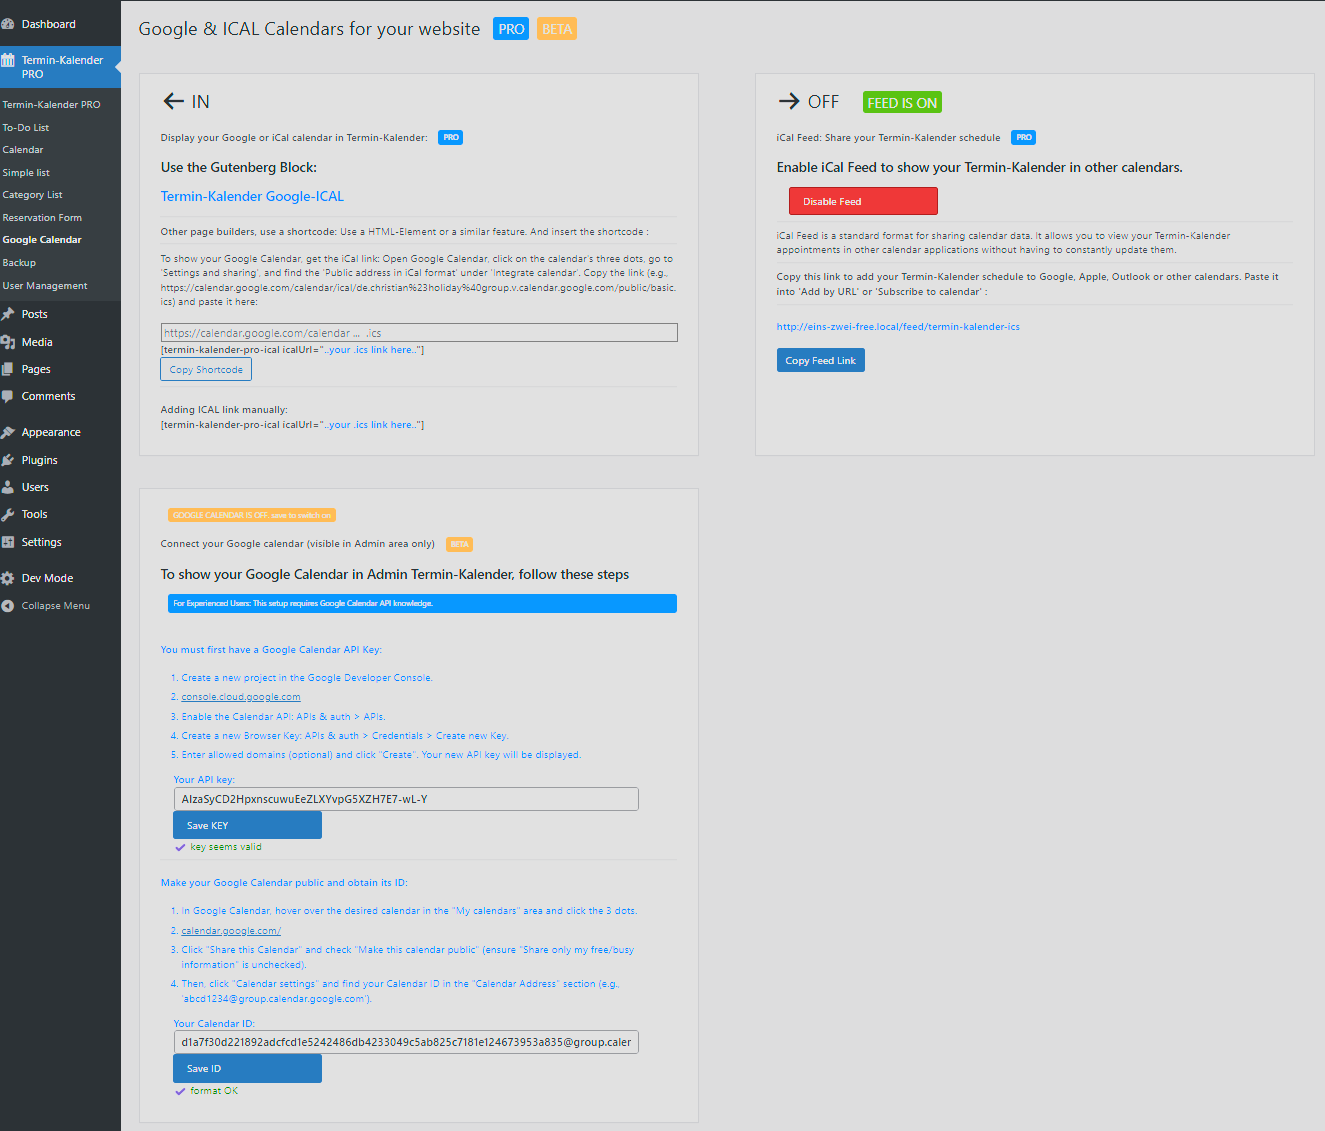Click the Pages icon in sidebar
The width and height of the screenshot is (1325, 1131).
pyautogui.click(x=8, y=369)
